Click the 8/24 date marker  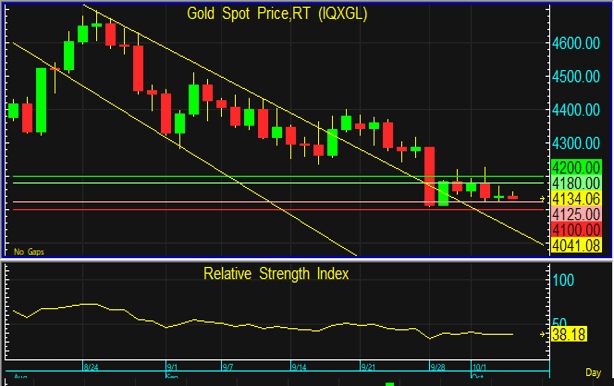coord(91,367)
